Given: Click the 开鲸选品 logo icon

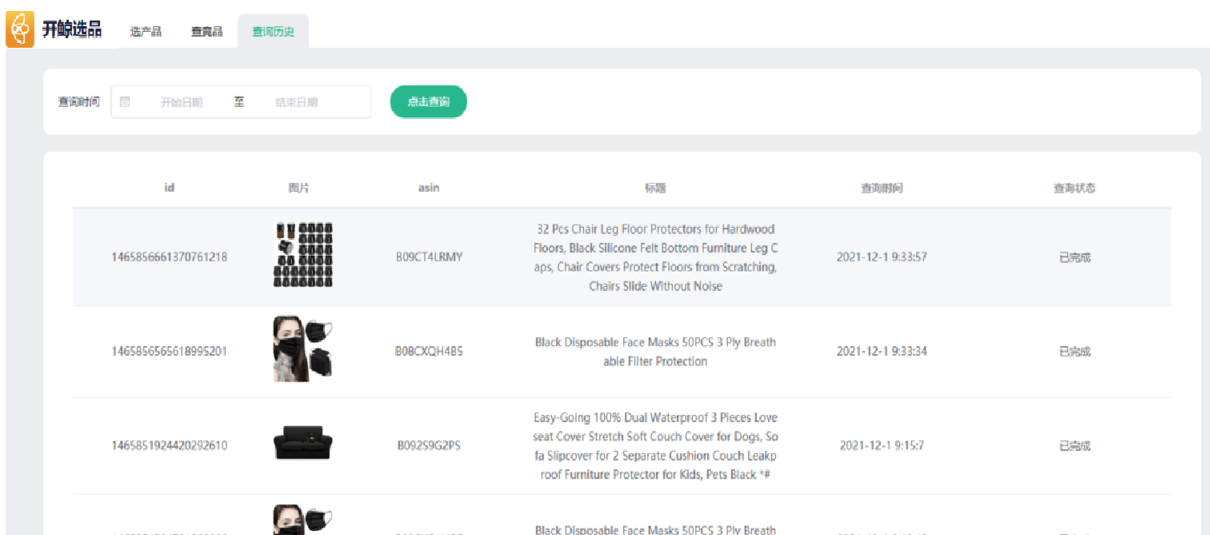Looking at the screenshot, I should tap(20, 29).
